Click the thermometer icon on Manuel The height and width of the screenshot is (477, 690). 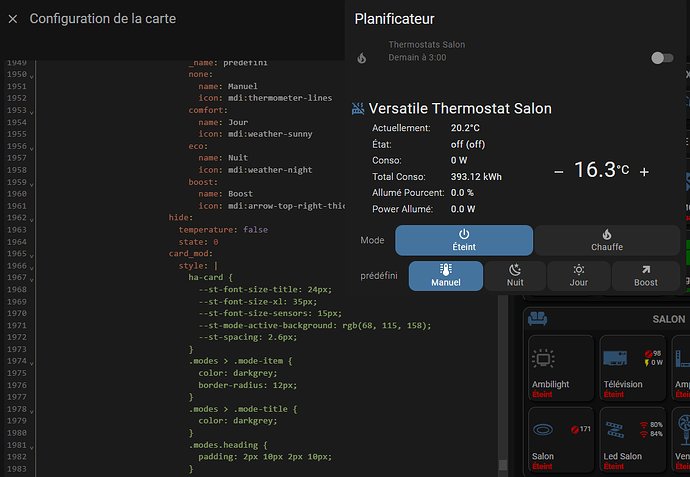click(x=446, y=269)
